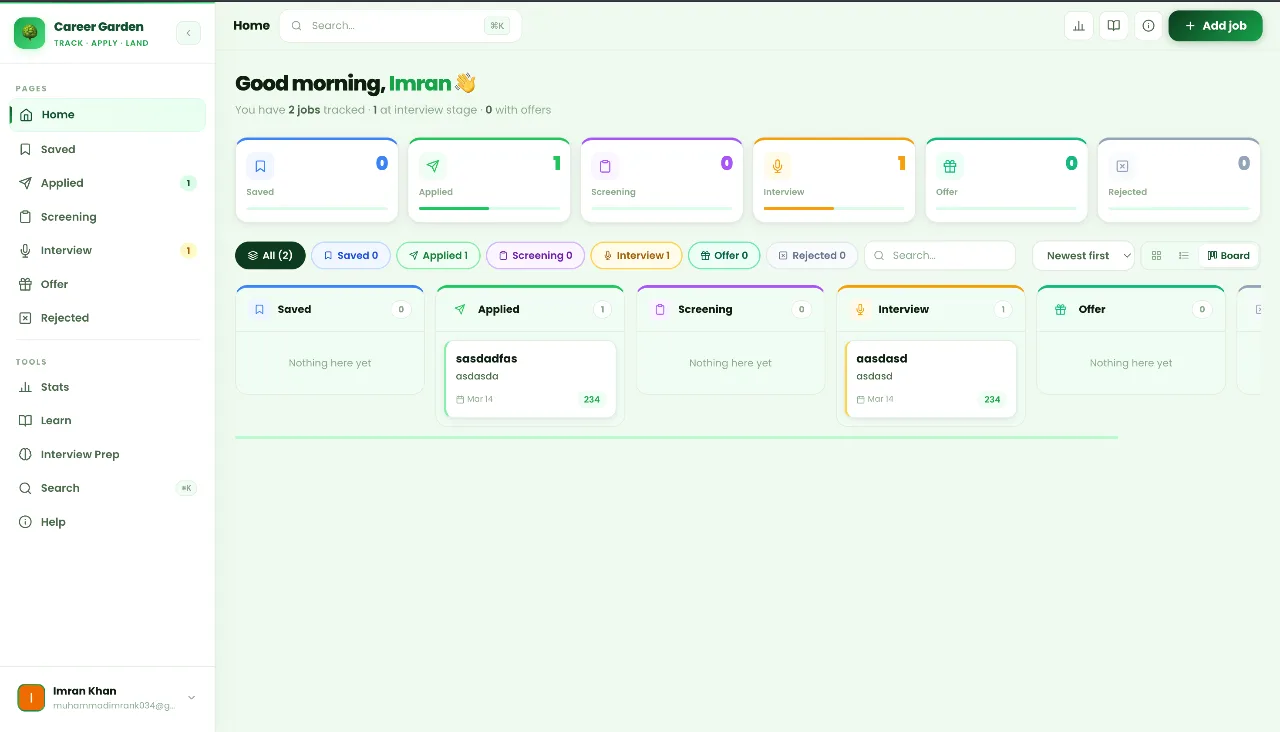Collapse the sidebar with the chevron button
The height and width of the screenshot is (732, 1280).
188,33
